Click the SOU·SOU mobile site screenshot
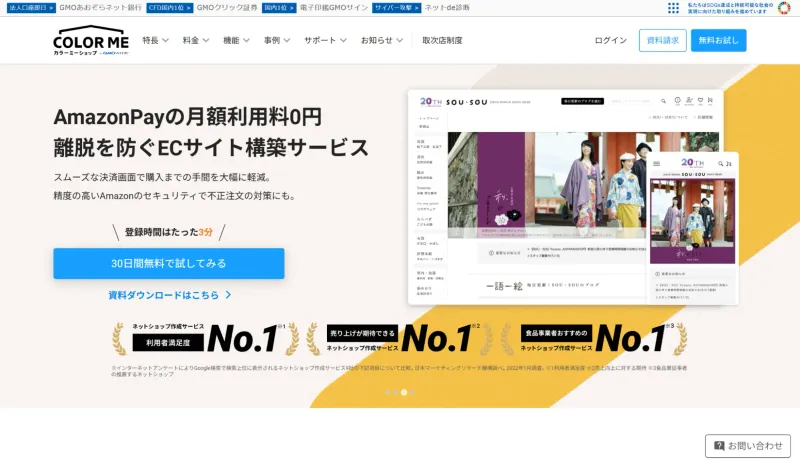The height and width of the screenshot is (467, 800). (692, 229)
